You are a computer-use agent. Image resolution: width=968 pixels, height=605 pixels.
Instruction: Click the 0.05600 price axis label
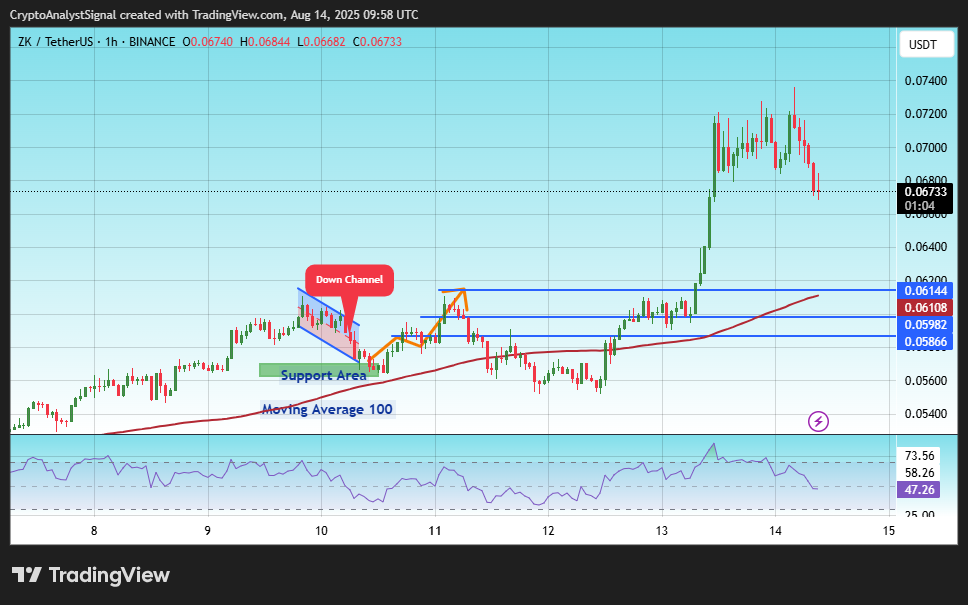[x=925, y=380]
